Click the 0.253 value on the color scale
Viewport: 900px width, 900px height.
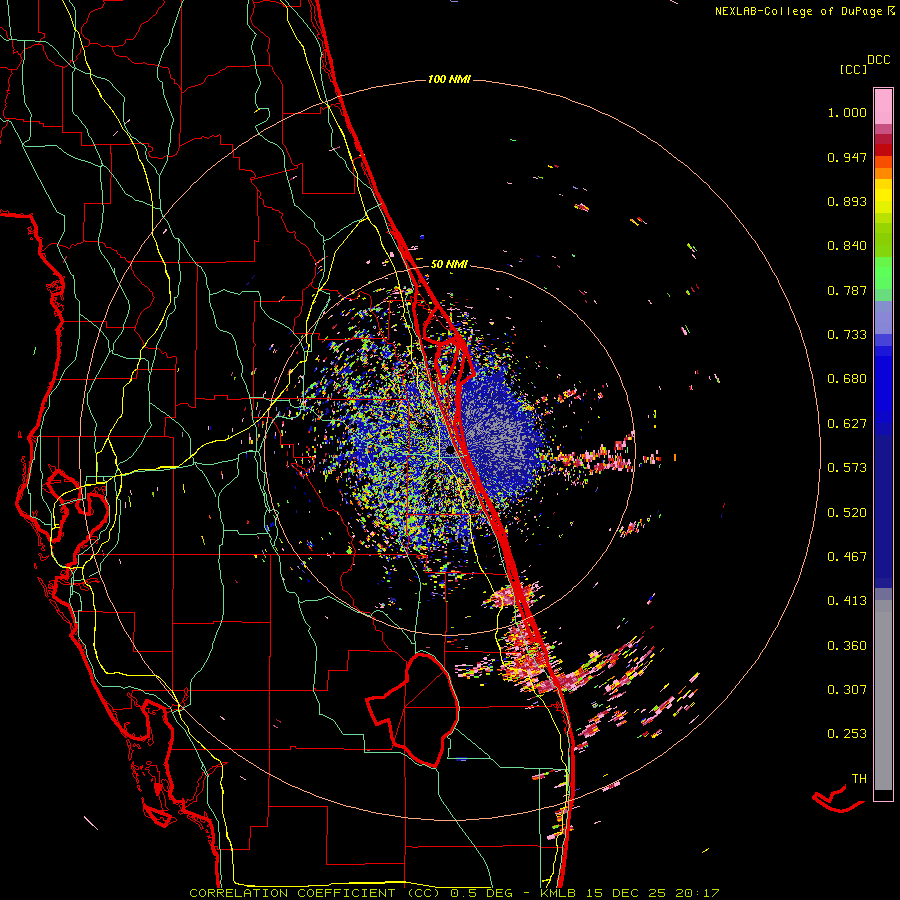(847, 734)
